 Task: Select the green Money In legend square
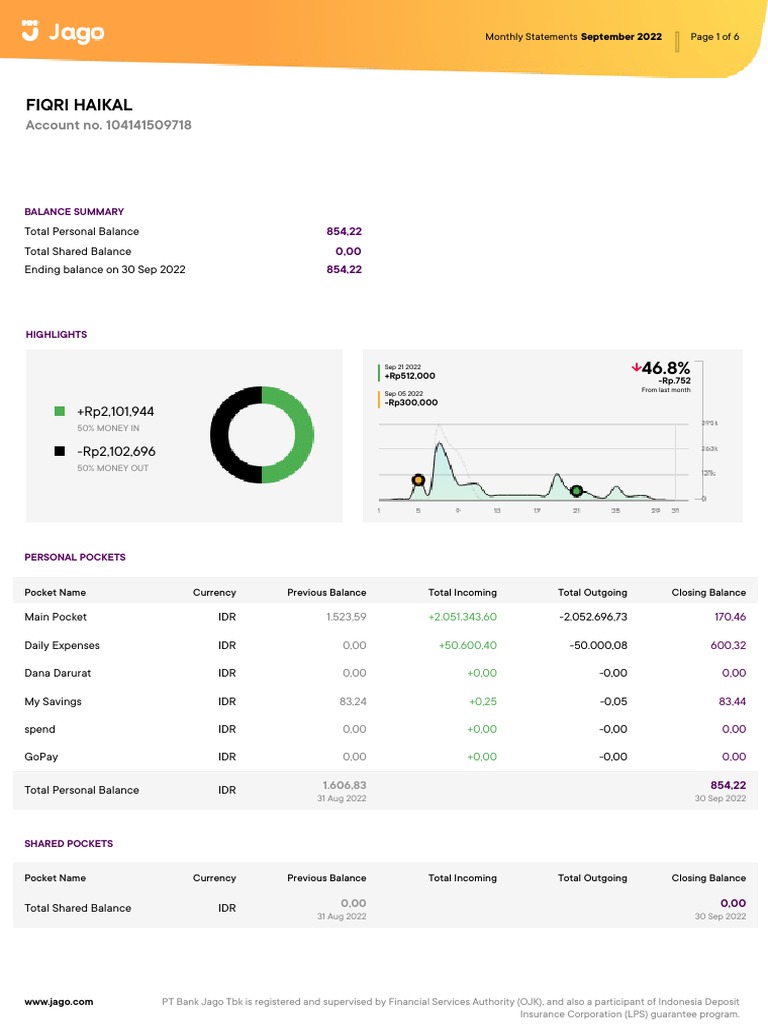tap(60, 411)
